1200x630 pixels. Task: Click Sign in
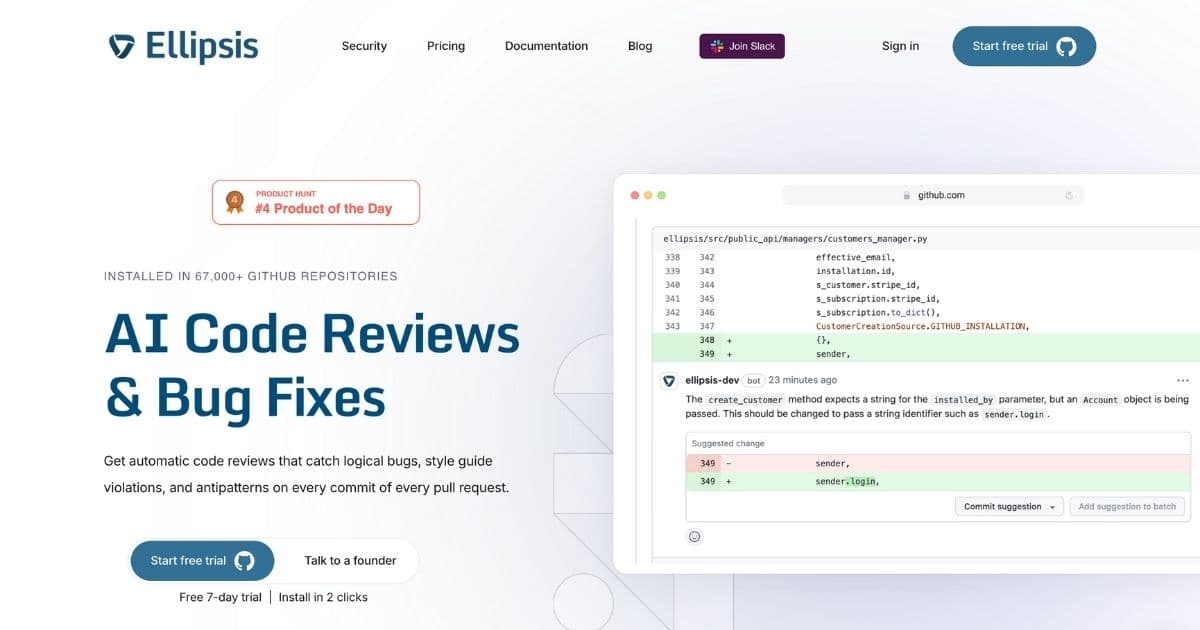[x=899, y=46]
